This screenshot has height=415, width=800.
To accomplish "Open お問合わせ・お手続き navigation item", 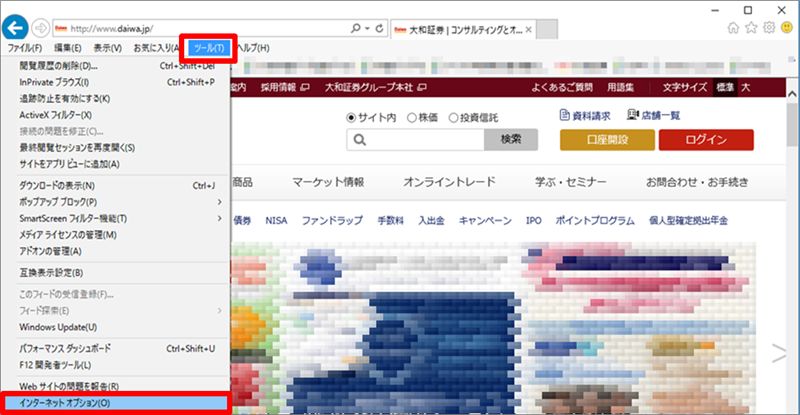I will point(697,182).
